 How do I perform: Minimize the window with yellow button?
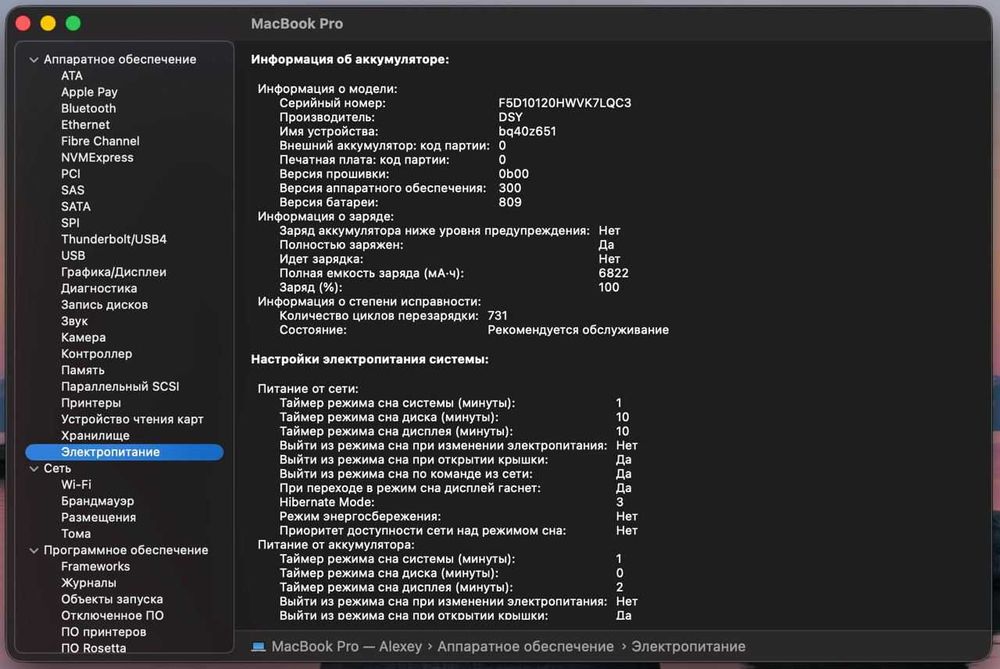[x=48, y=24]
